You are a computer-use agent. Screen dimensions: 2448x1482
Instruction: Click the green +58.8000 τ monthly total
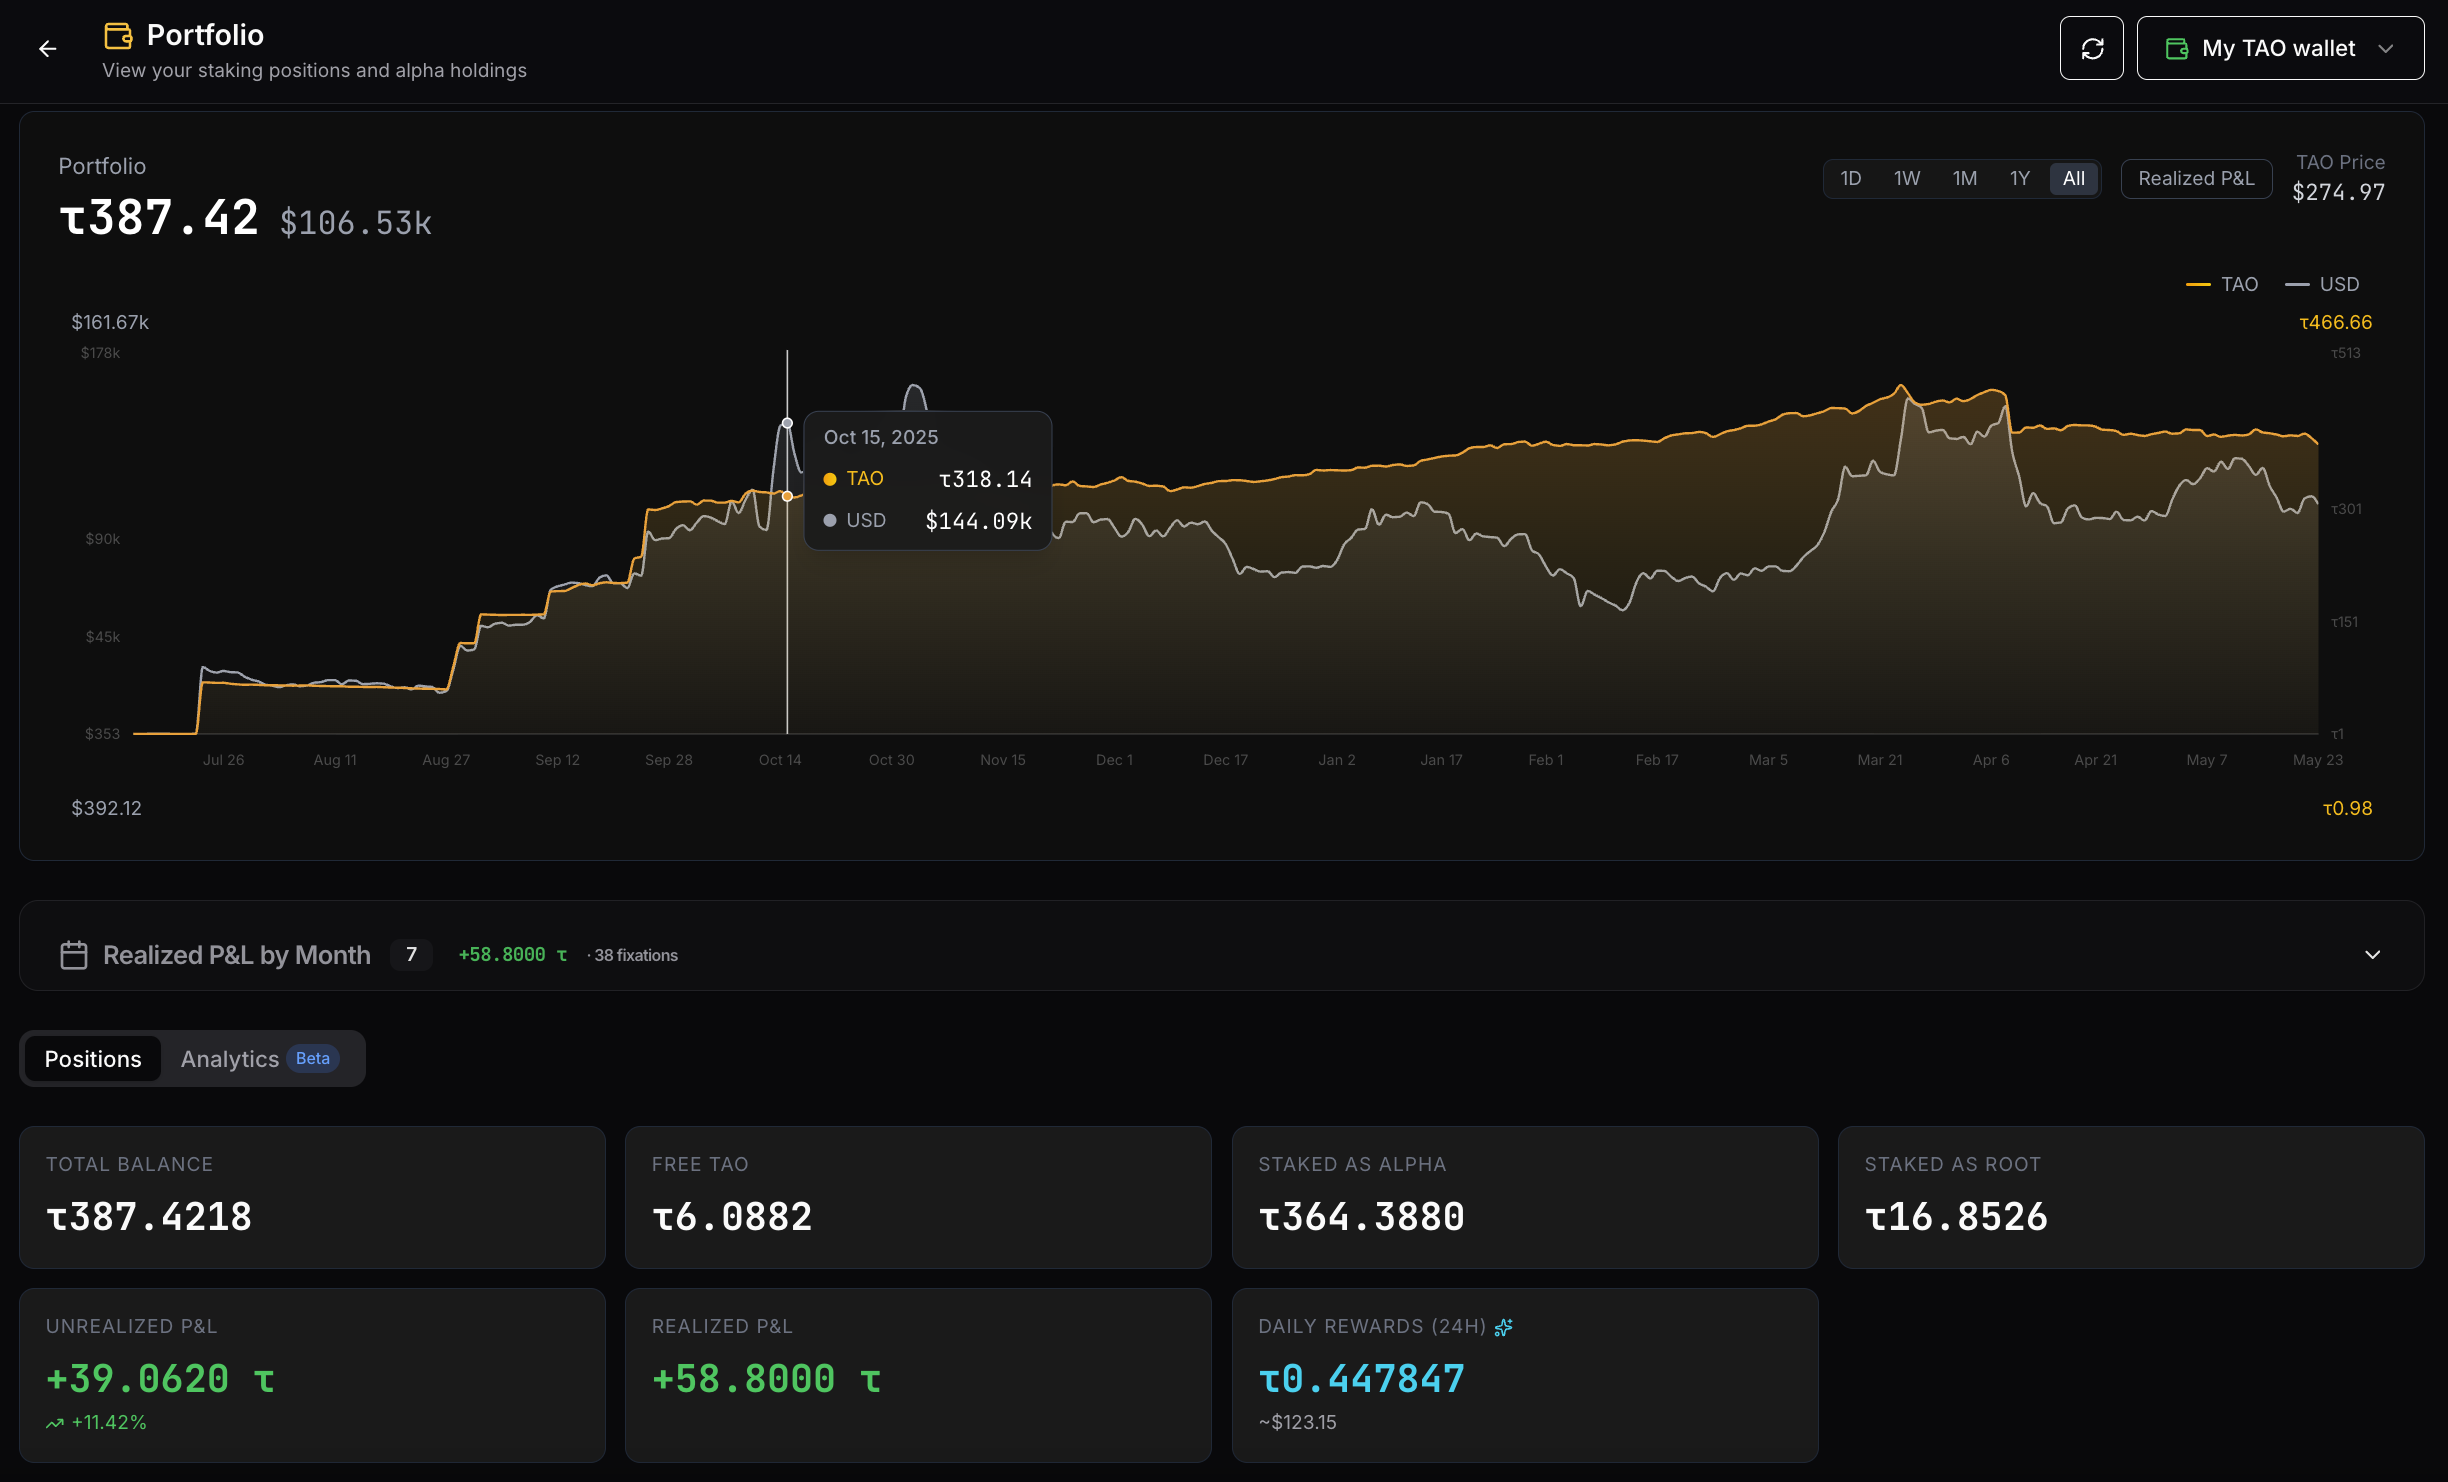pyautogui.click(x=513, y=955)
